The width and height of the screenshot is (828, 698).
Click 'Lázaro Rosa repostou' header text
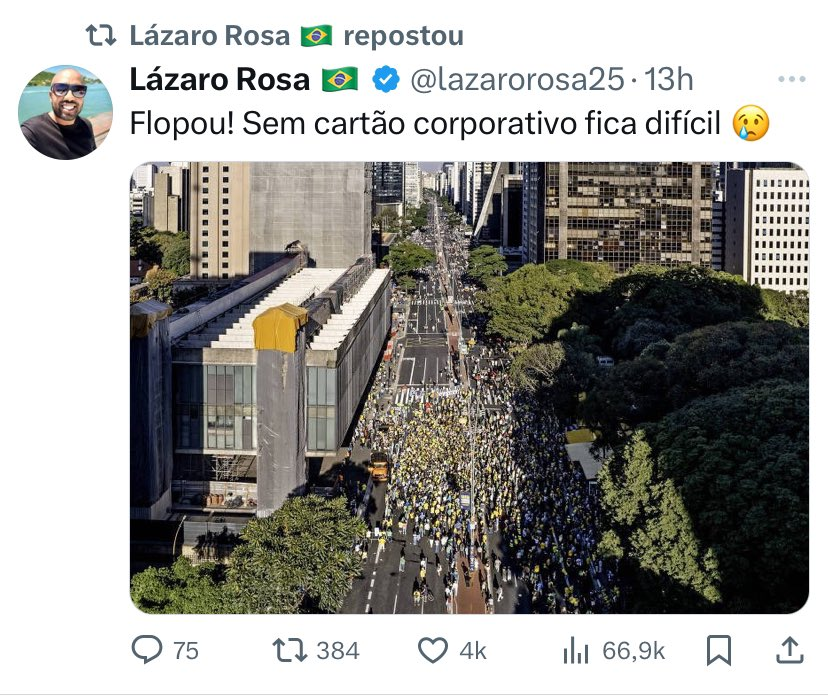pos(296,36)
